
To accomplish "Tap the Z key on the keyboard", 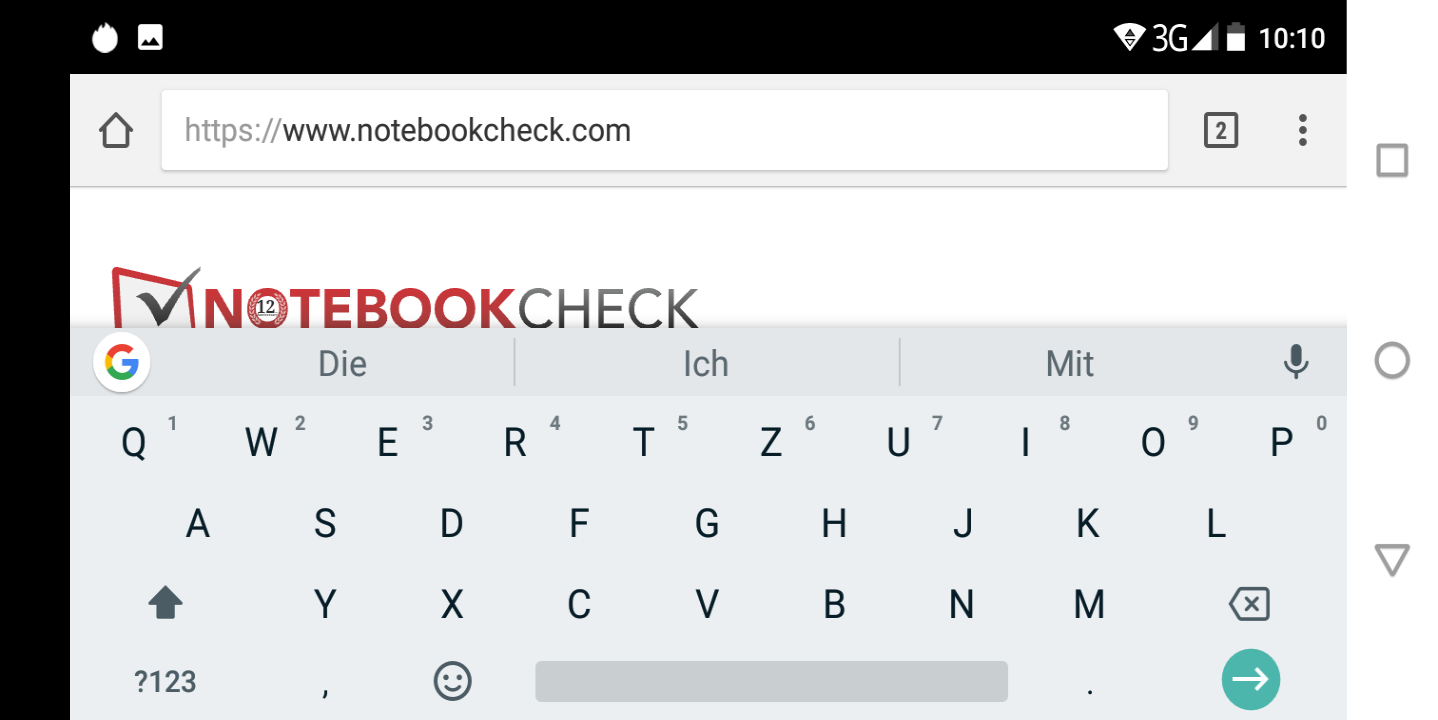I will [770, 442].
